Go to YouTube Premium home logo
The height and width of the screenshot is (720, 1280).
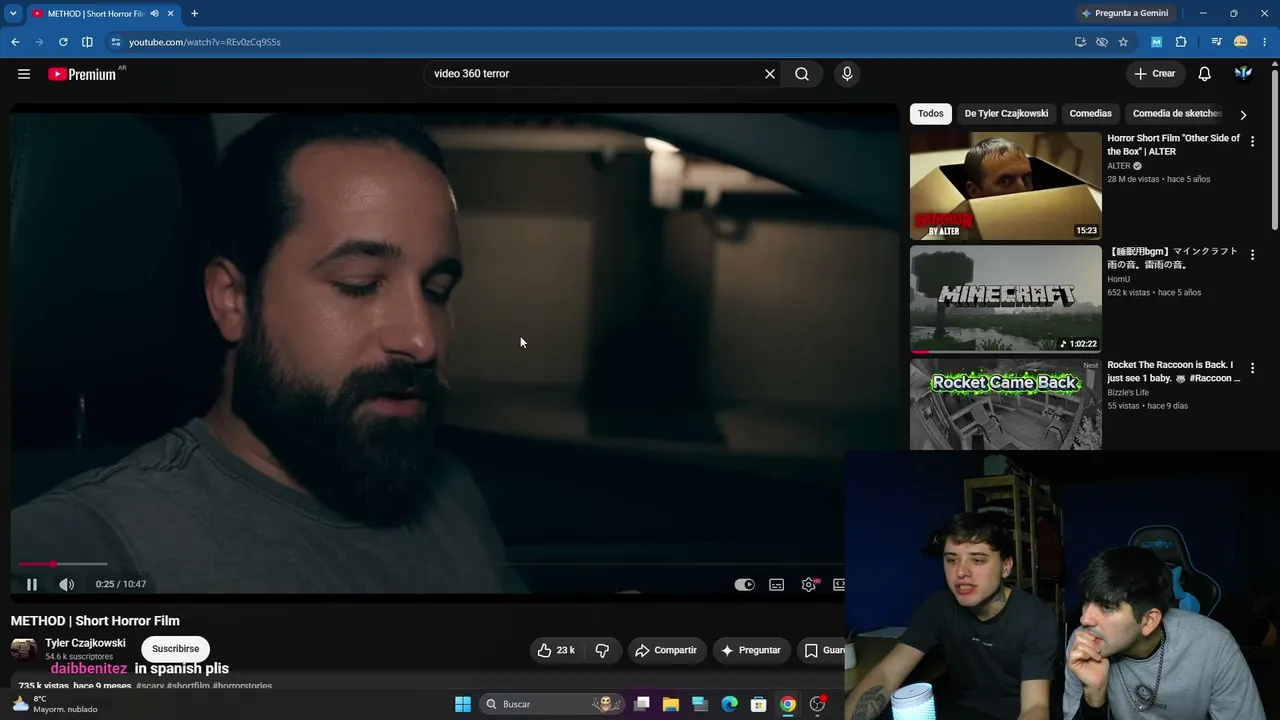[x=82, y=74]
